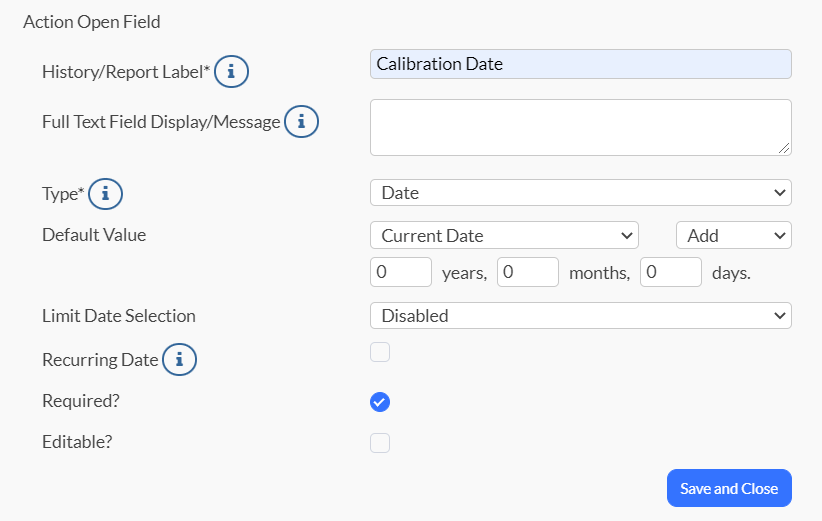Focus the months number field

[527, 272]
